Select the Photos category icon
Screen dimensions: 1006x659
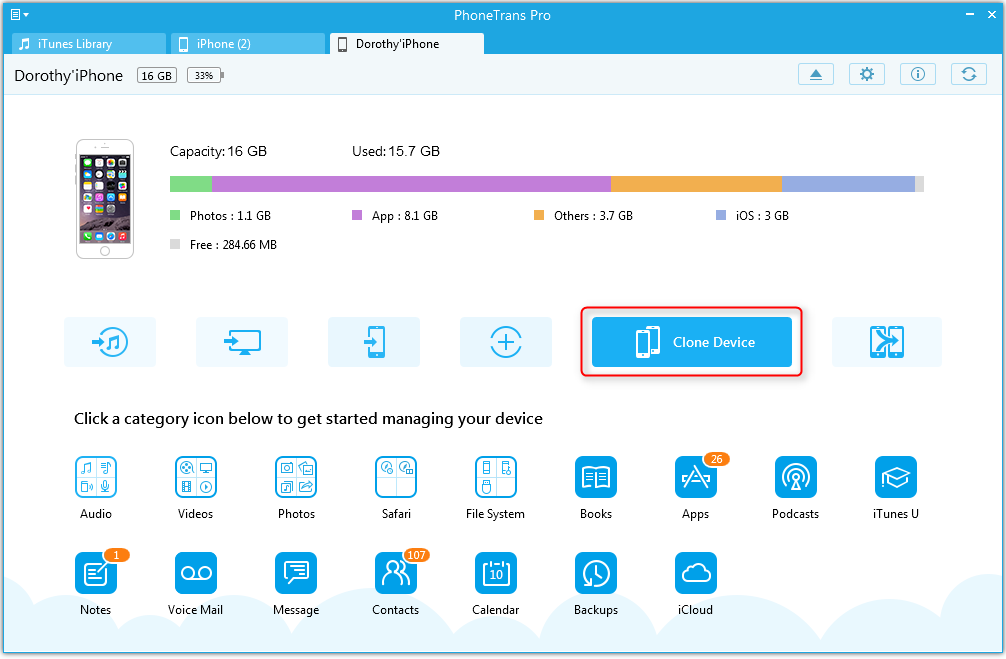click(x=296, y=478)
